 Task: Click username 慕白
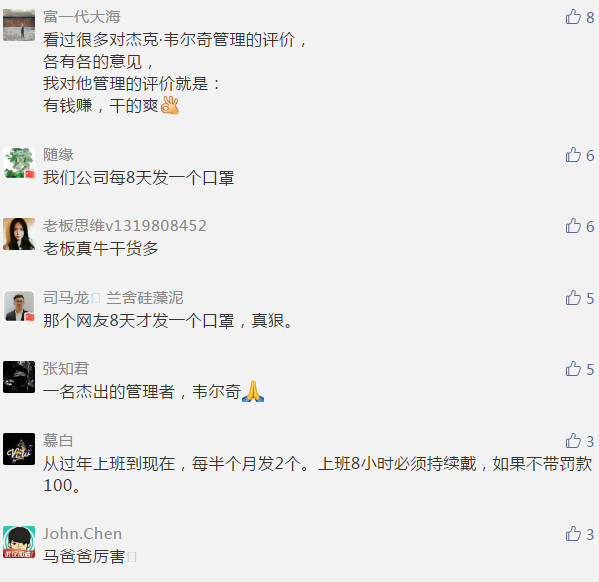pos(58,441)
